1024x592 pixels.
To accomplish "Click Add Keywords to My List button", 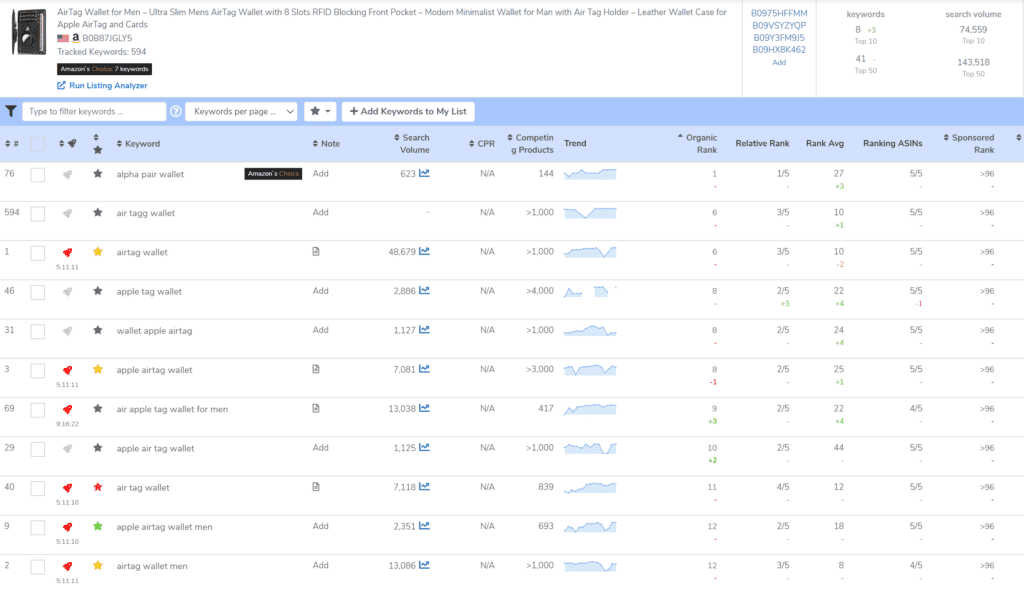I will pos(408,111).
